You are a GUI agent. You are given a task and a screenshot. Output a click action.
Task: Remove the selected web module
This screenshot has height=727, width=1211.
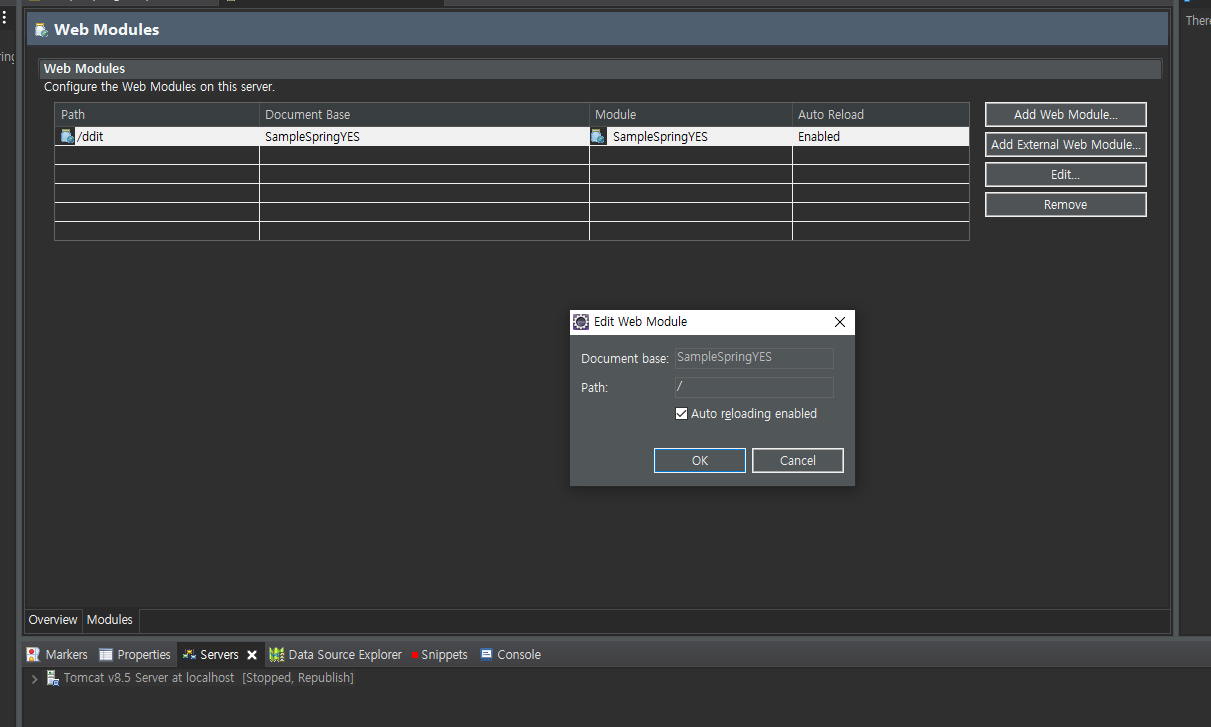[x=1065, y=204]
